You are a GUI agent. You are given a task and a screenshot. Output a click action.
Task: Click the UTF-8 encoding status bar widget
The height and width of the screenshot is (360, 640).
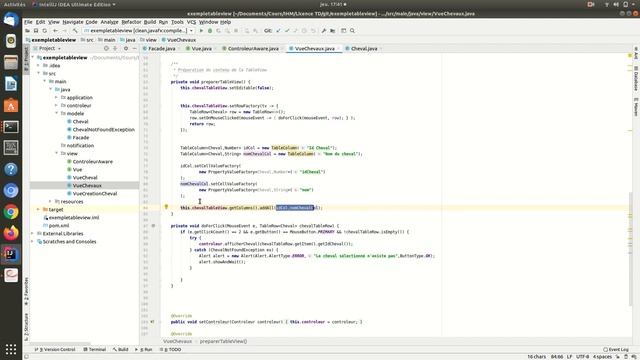[x=582, y=357]
